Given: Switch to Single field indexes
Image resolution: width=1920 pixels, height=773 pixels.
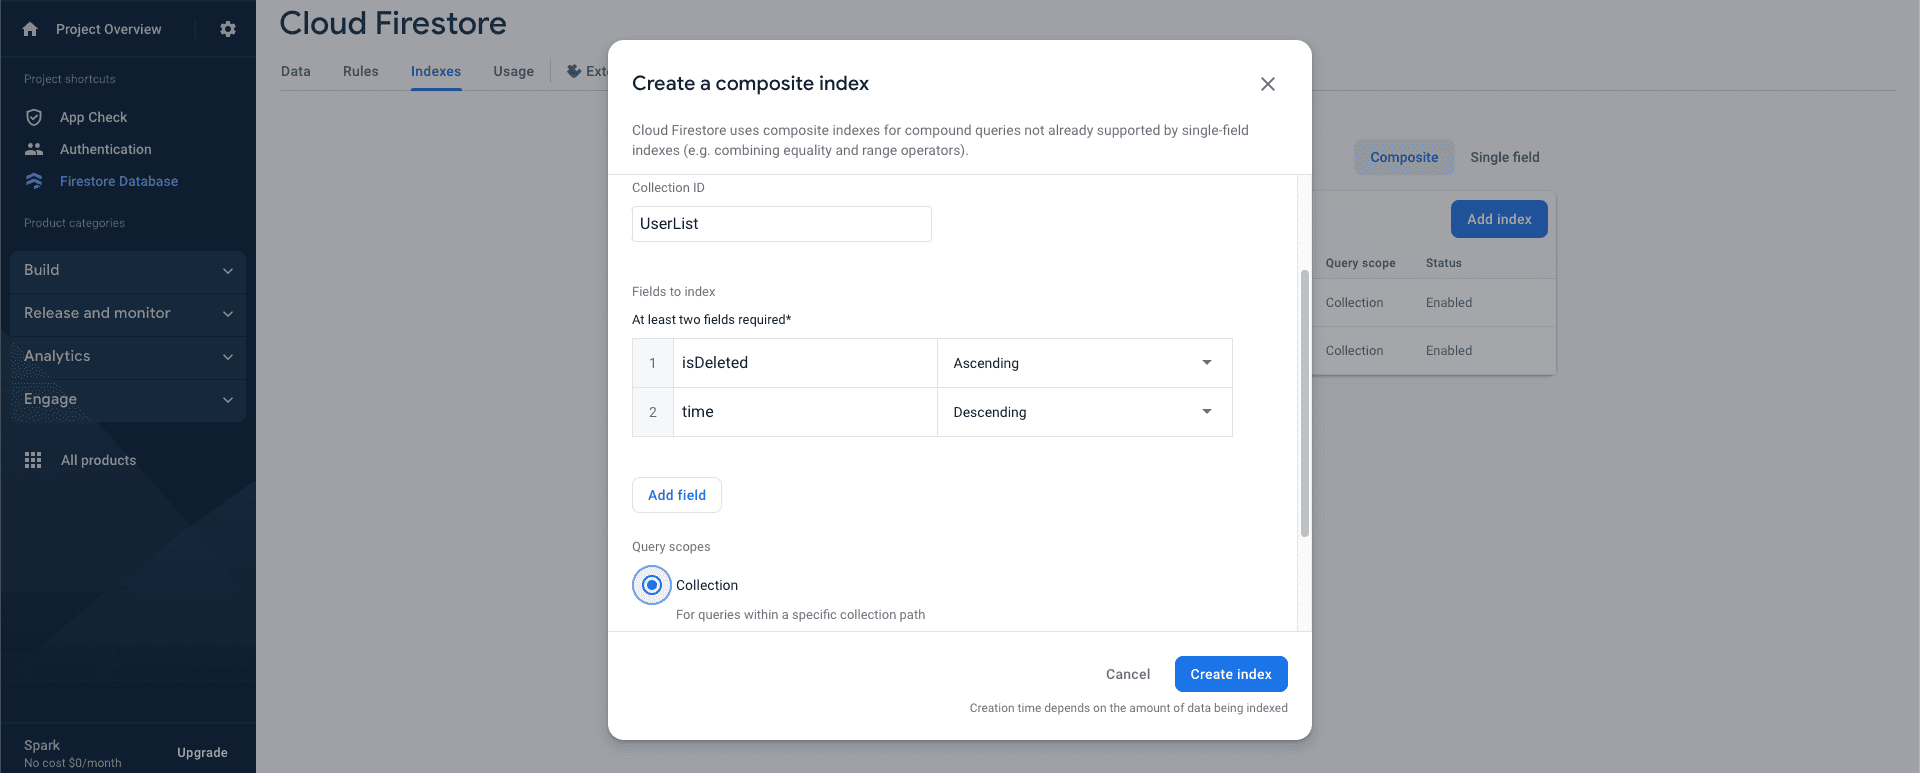Looking at the screenshot, I should pyautogui.click(x=1505, y=157).
